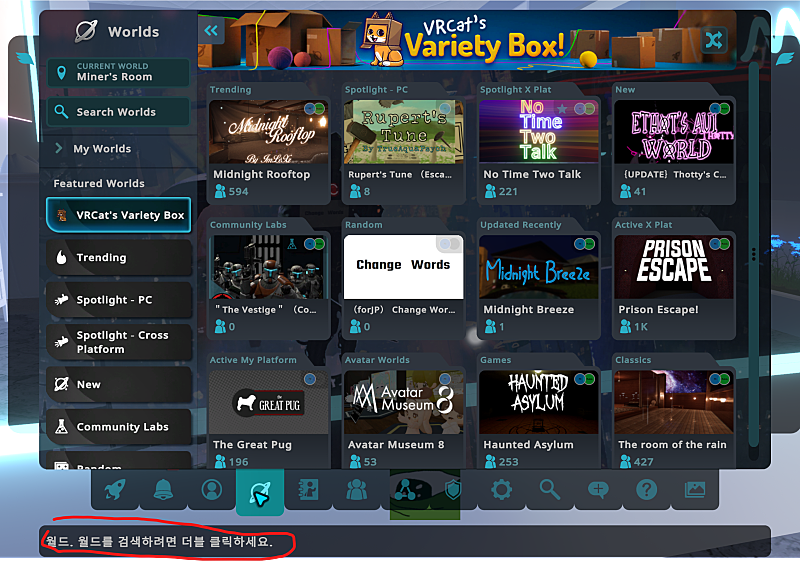The width and height of the screenshot is (800, 561).
Task: Open the Settings gear tab
Action: pyautogui.click(x=501, y=490)
